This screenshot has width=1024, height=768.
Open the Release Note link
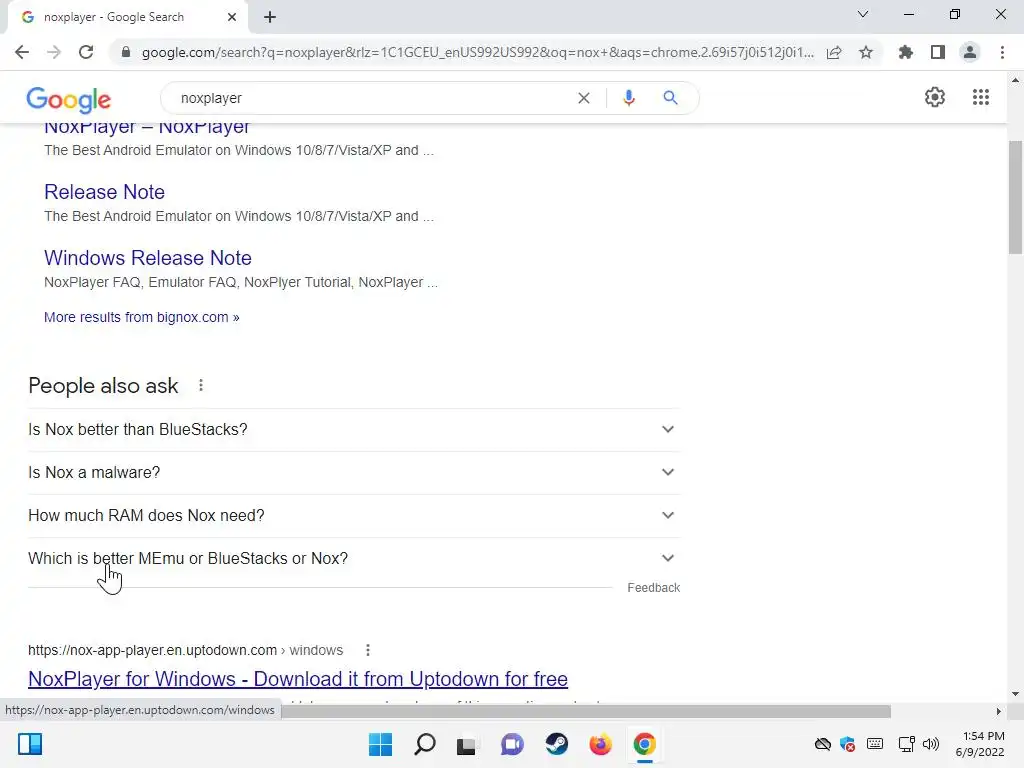coord(104,192)
